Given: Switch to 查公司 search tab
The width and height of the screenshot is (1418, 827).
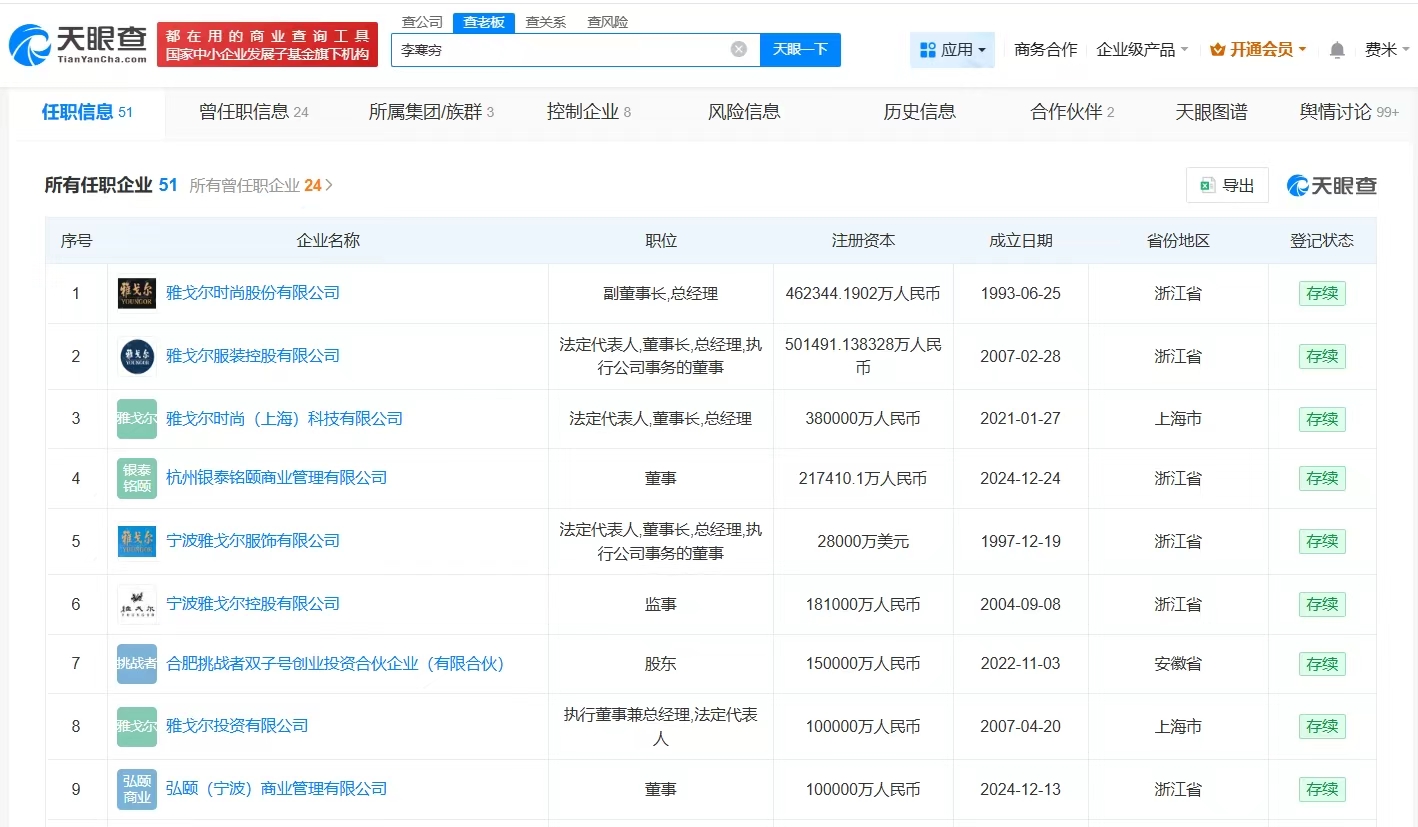Looking at the screenshot, I should [422, 22].
